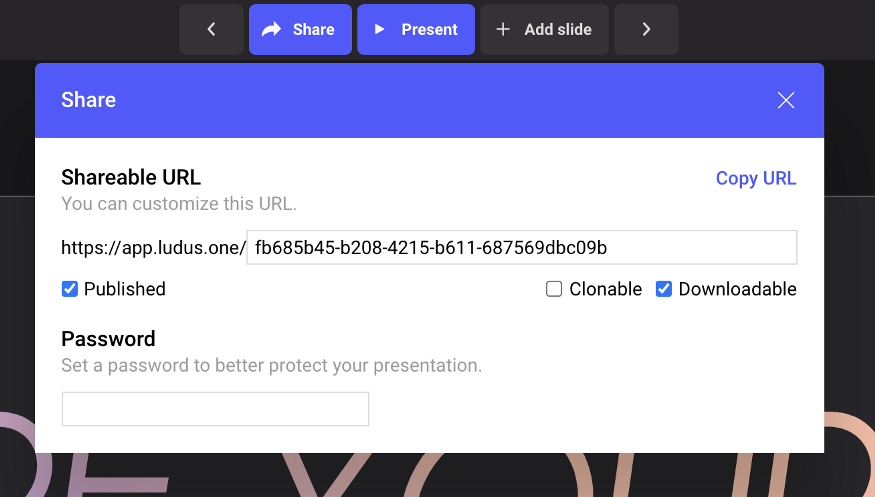
Task: Go to the next slide chevron
Action: pos(646,30)
